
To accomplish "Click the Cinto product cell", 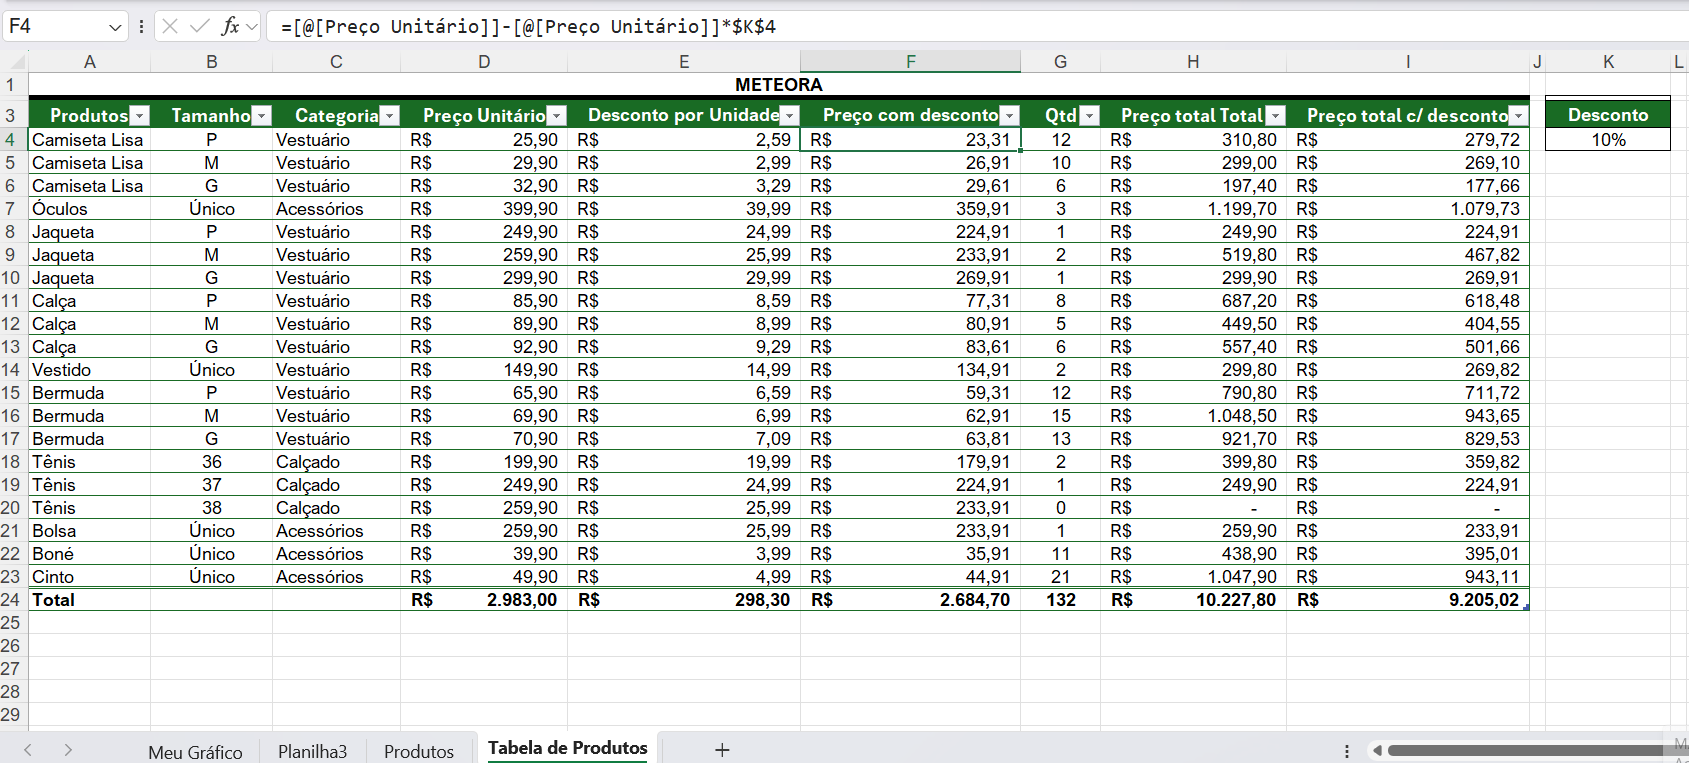I will [x=90, y=577].
